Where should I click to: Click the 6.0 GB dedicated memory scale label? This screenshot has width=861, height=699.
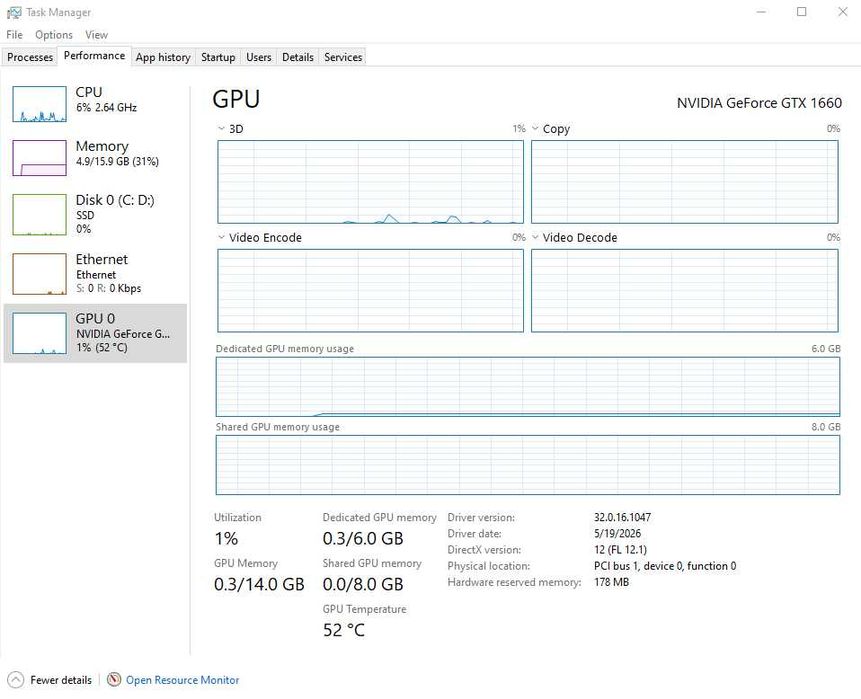tap(826, 349)
